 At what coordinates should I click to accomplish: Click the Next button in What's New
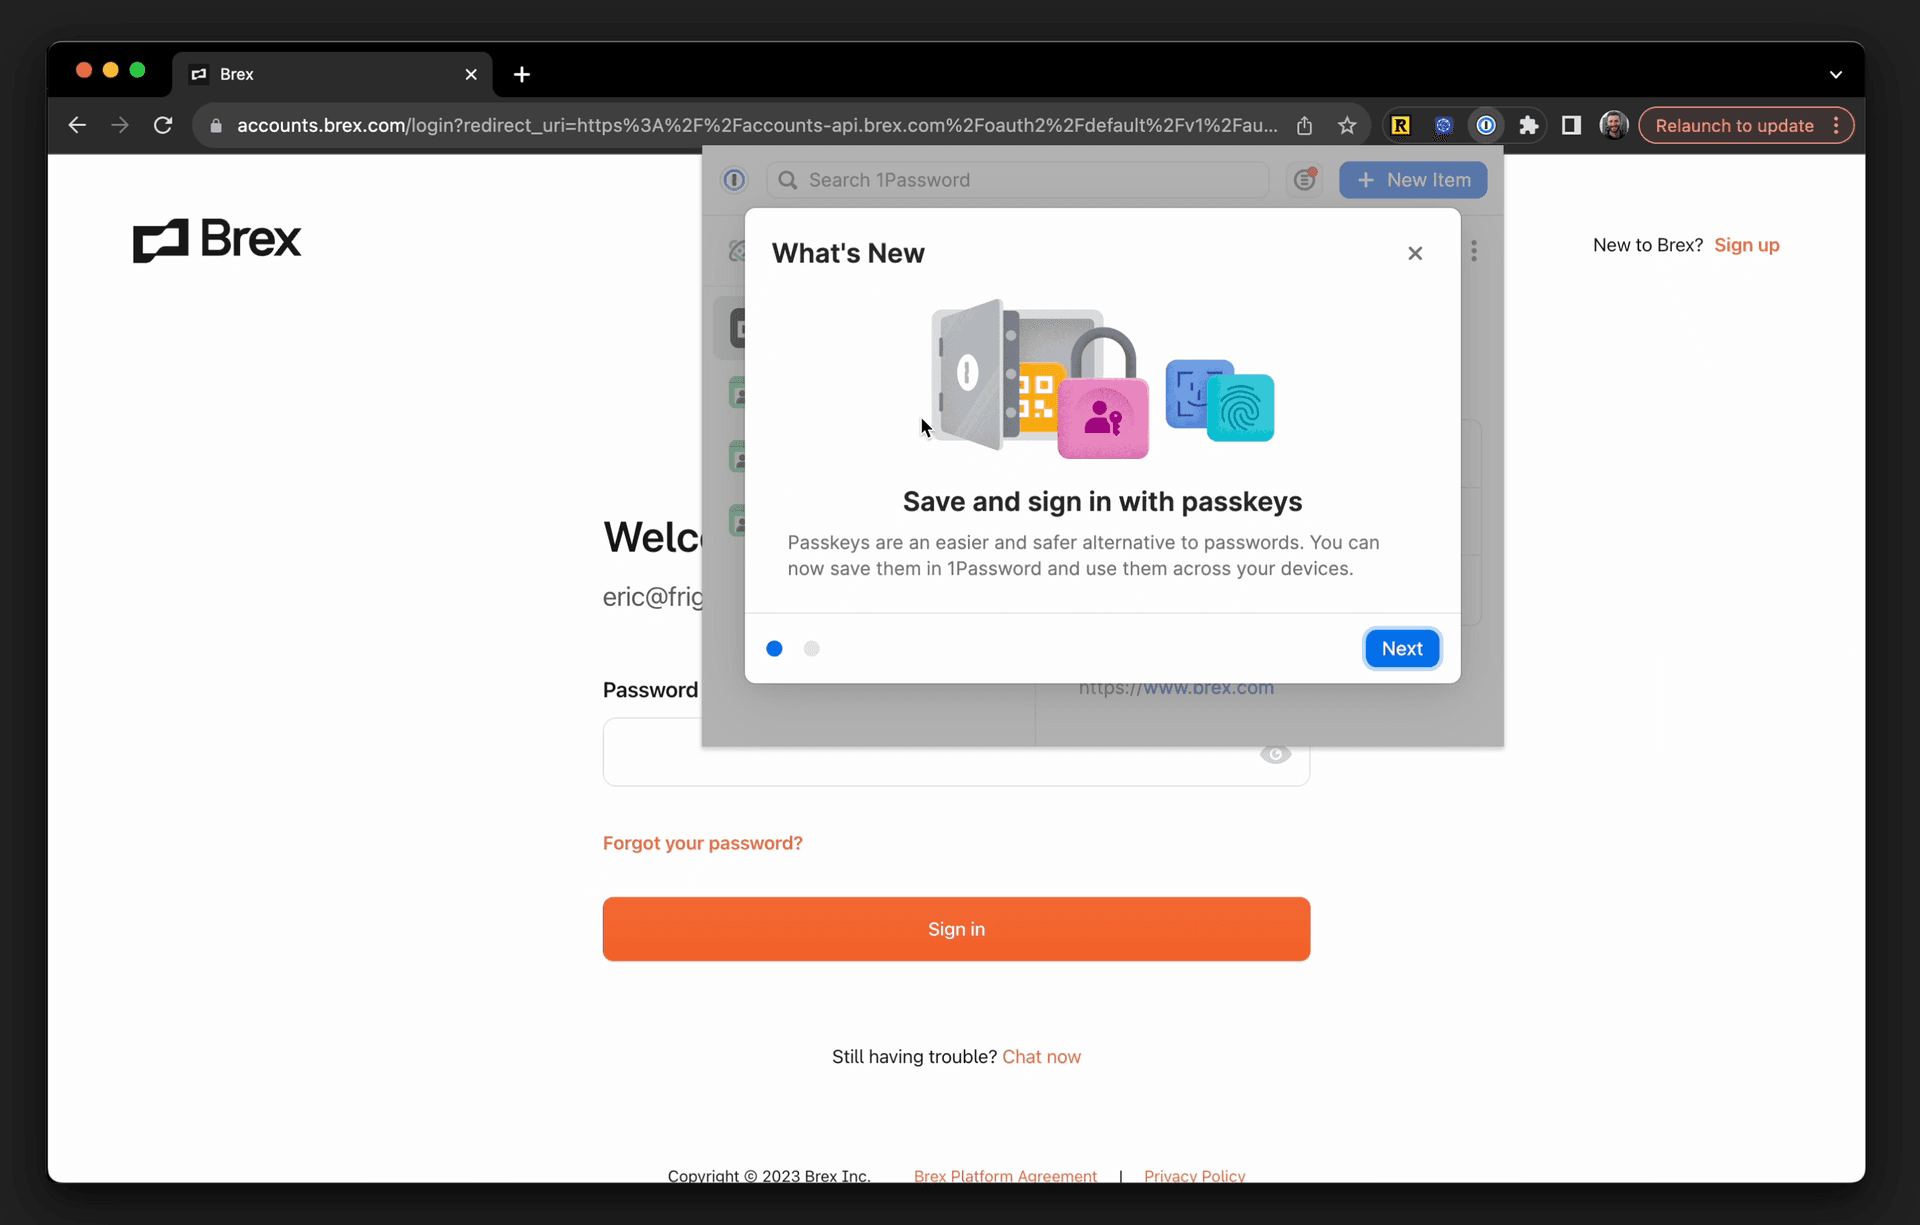tap(1401, 648)
